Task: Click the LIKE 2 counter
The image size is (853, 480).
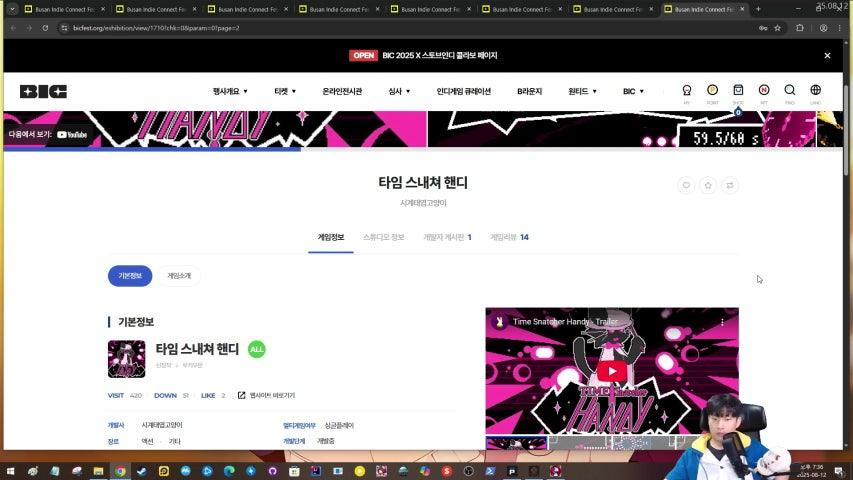Action: pyautogui.click(x=213, y=396)
